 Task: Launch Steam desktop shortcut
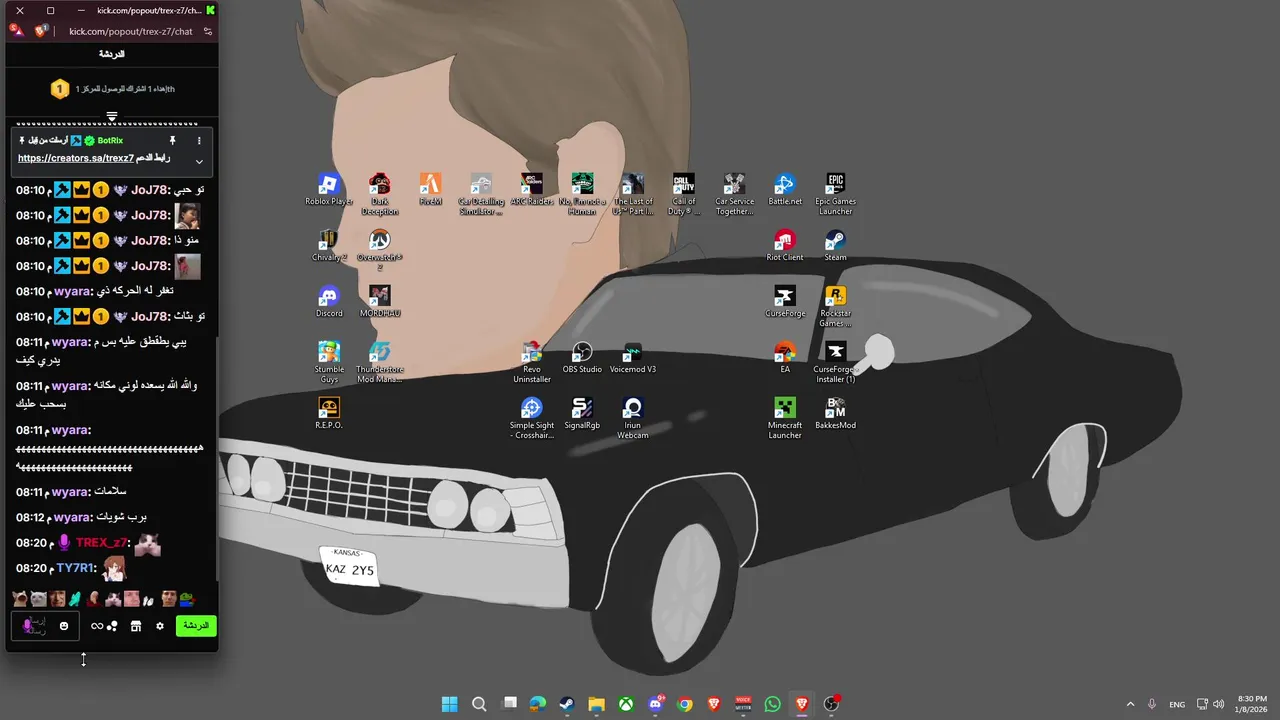[x=836, y=246]
